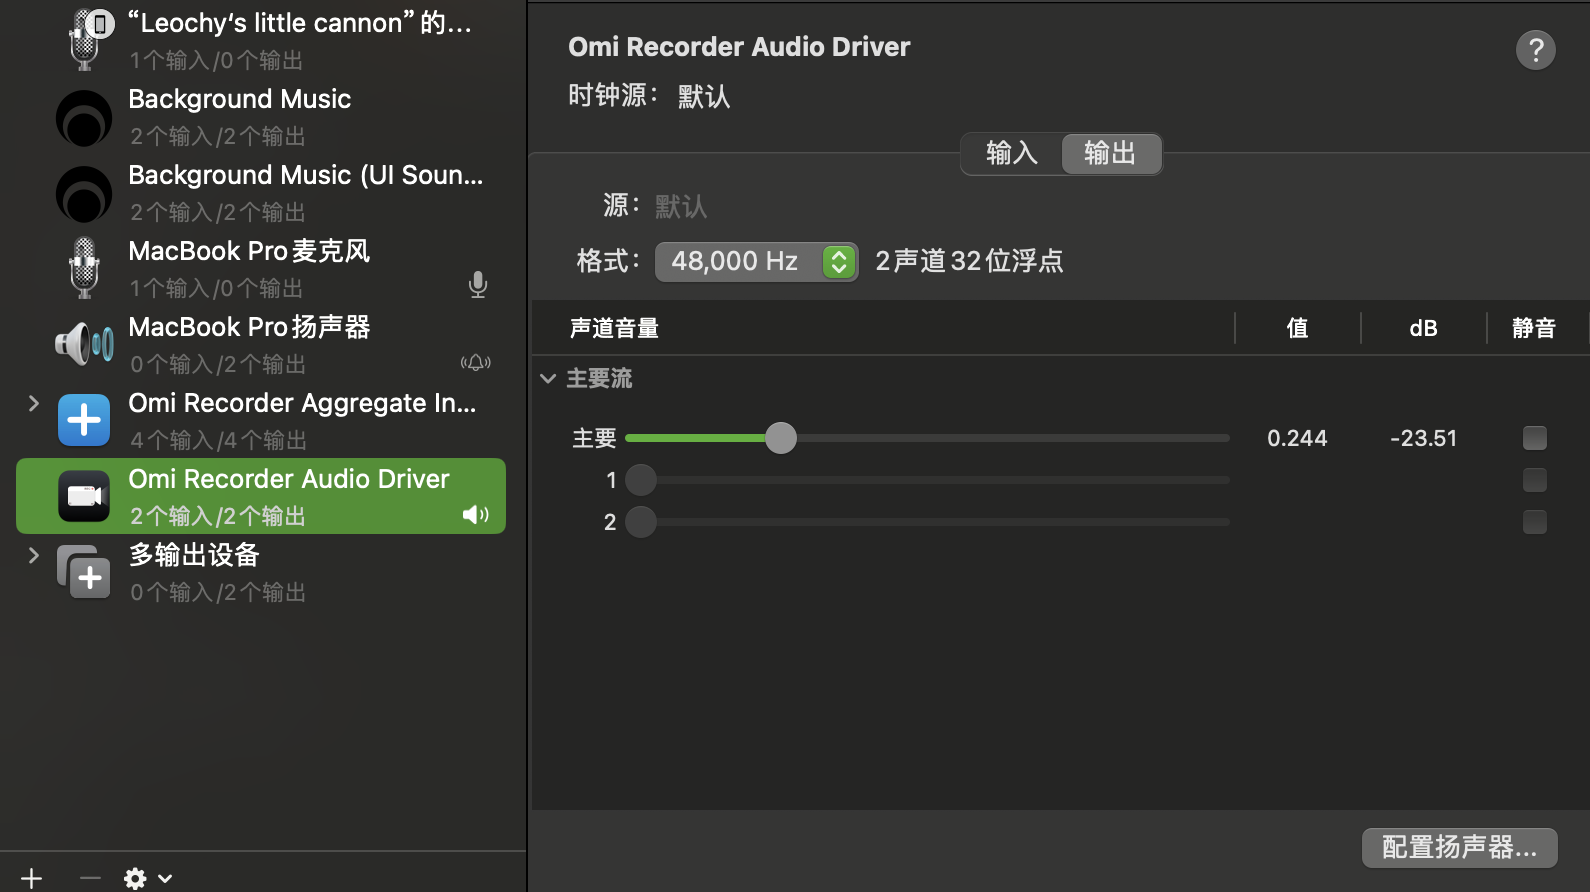Viewport: 1590px width, 892px height.
Task: Add a new audio device with plus button
Action: coord(32,878)
